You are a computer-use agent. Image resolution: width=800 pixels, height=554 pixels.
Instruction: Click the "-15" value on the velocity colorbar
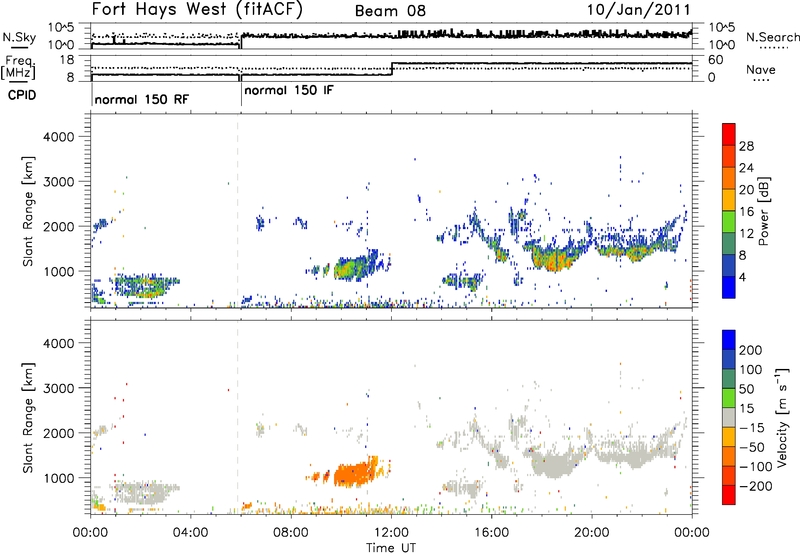(x=752, y=428)
